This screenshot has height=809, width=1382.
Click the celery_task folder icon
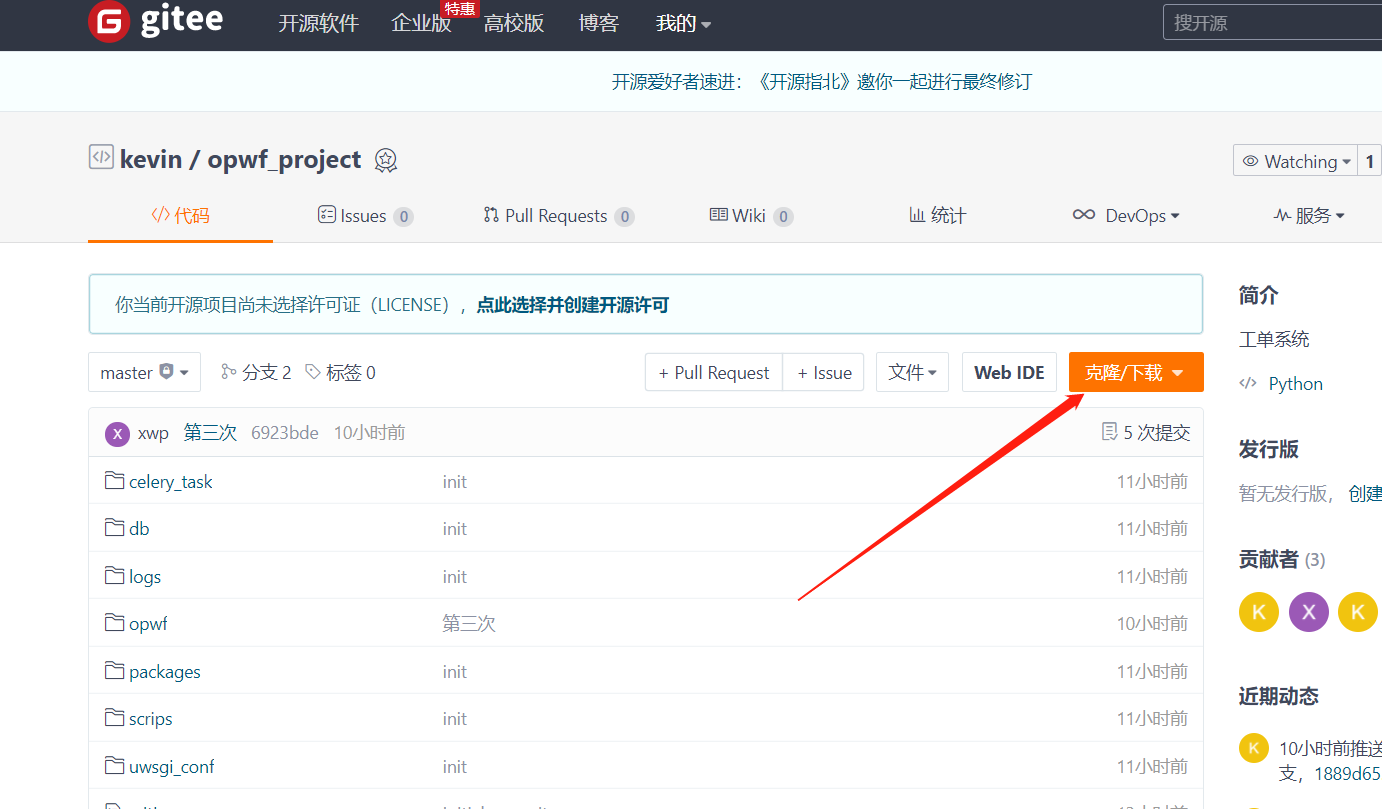pyautogui.click(x=114, y=481)
